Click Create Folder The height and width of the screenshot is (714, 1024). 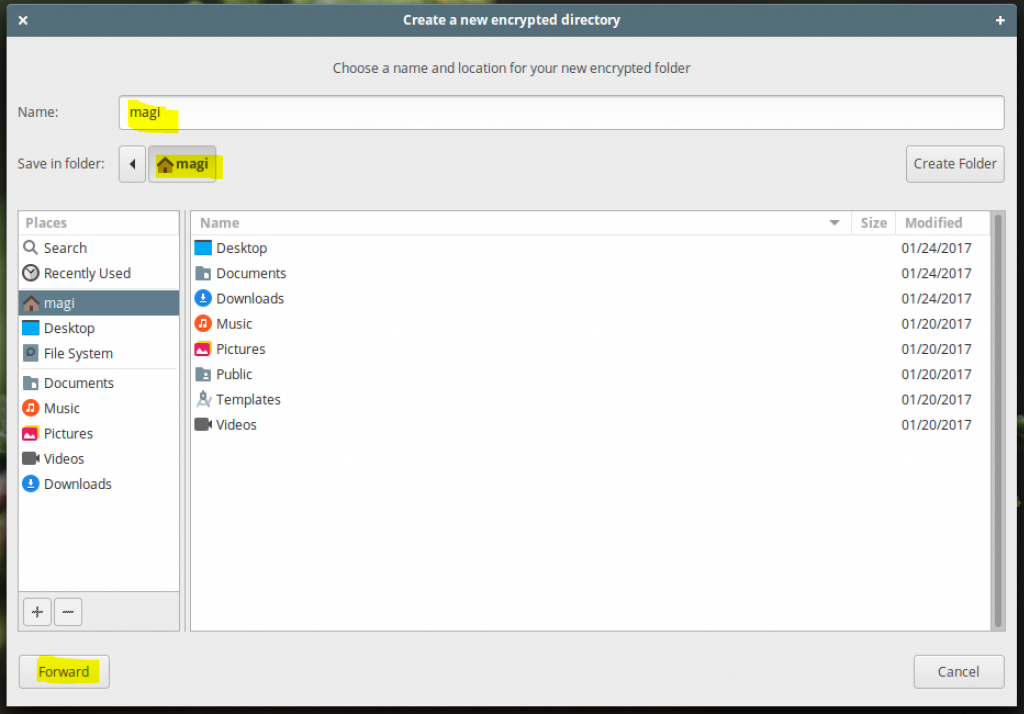(954, 163)
